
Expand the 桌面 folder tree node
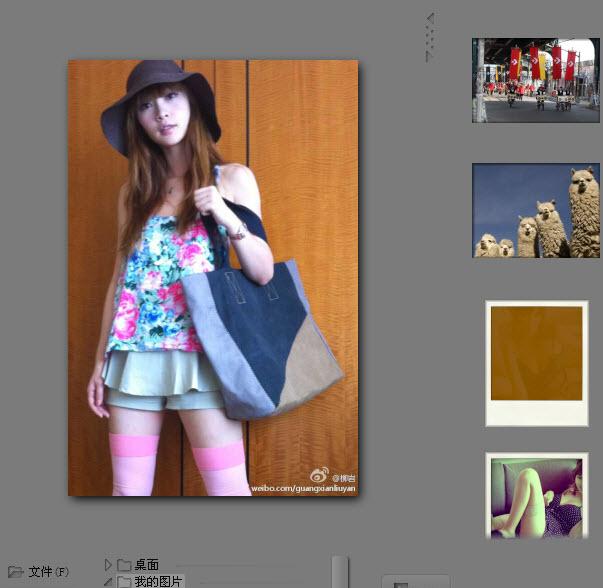click(x=108, y=565)
